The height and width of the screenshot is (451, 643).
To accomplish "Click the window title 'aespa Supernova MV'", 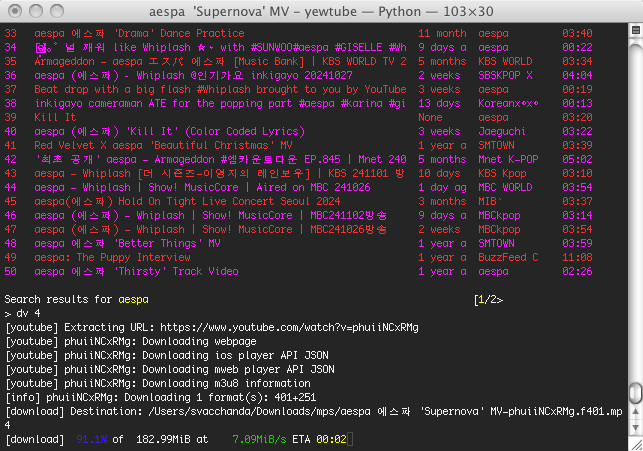I will point(321,11).
